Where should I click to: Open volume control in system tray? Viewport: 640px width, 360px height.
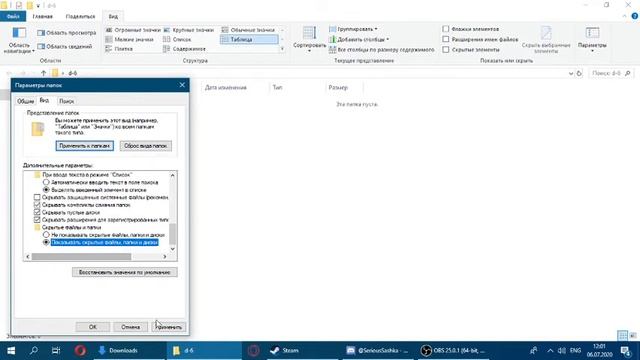(562, 351)
